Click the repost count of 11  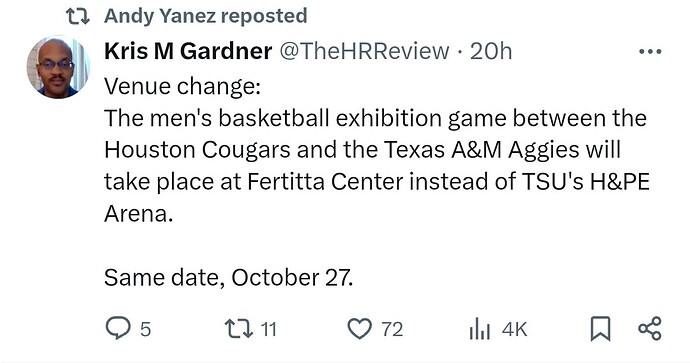[268, 329]
